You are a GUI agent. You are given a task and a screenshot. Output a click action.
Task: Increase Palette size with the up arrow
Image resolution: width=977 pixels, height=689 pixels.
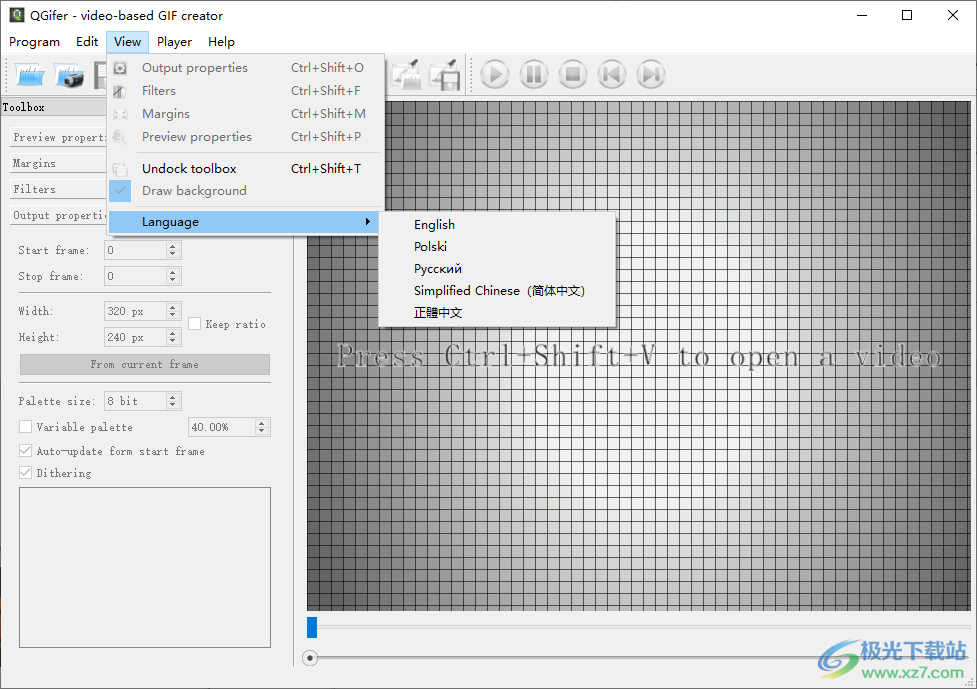[x=173, y=397]
